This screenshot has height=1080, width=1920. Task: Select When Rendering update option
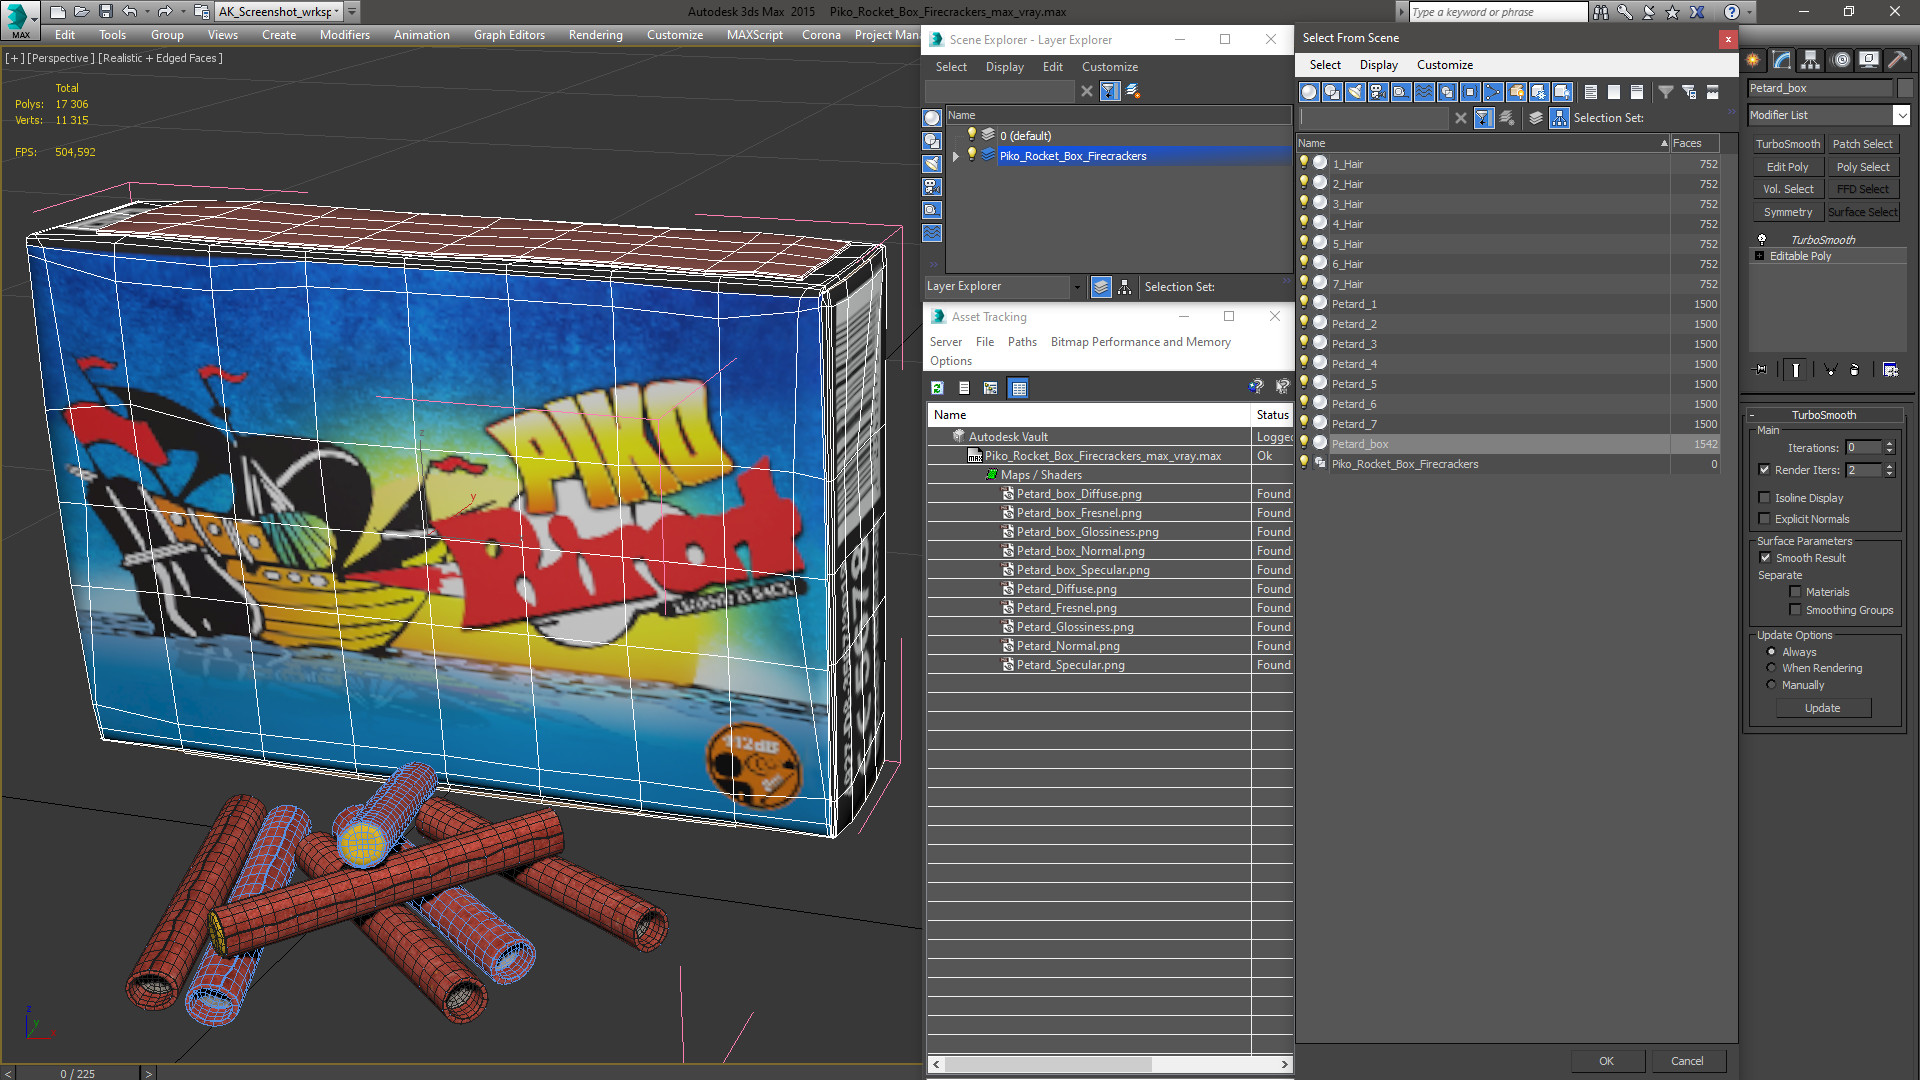point(1771,668)
